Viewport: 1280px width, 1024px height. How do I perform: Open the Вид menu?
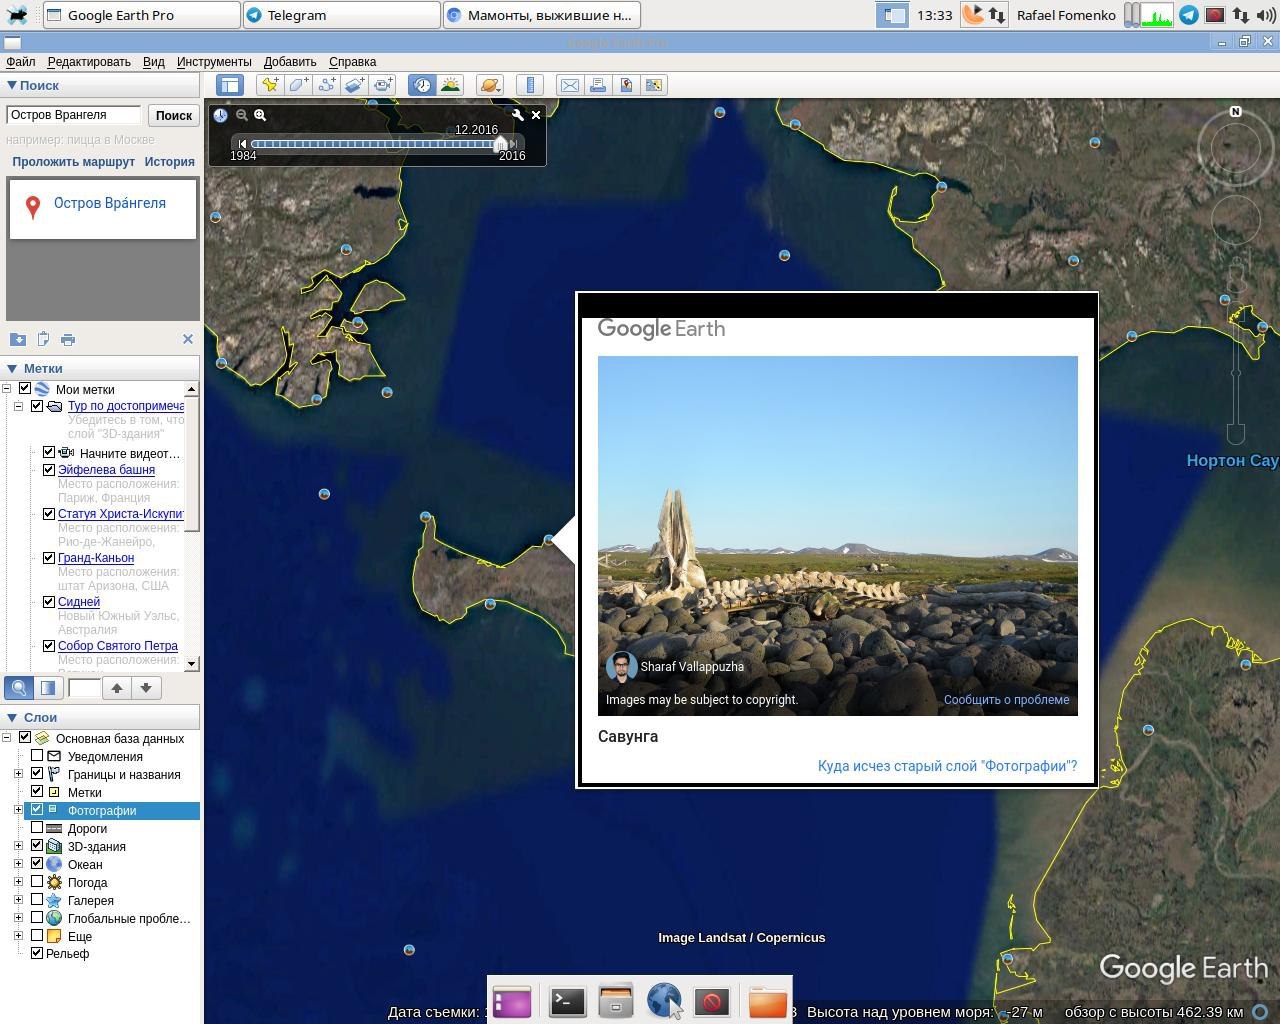[153, 62]
